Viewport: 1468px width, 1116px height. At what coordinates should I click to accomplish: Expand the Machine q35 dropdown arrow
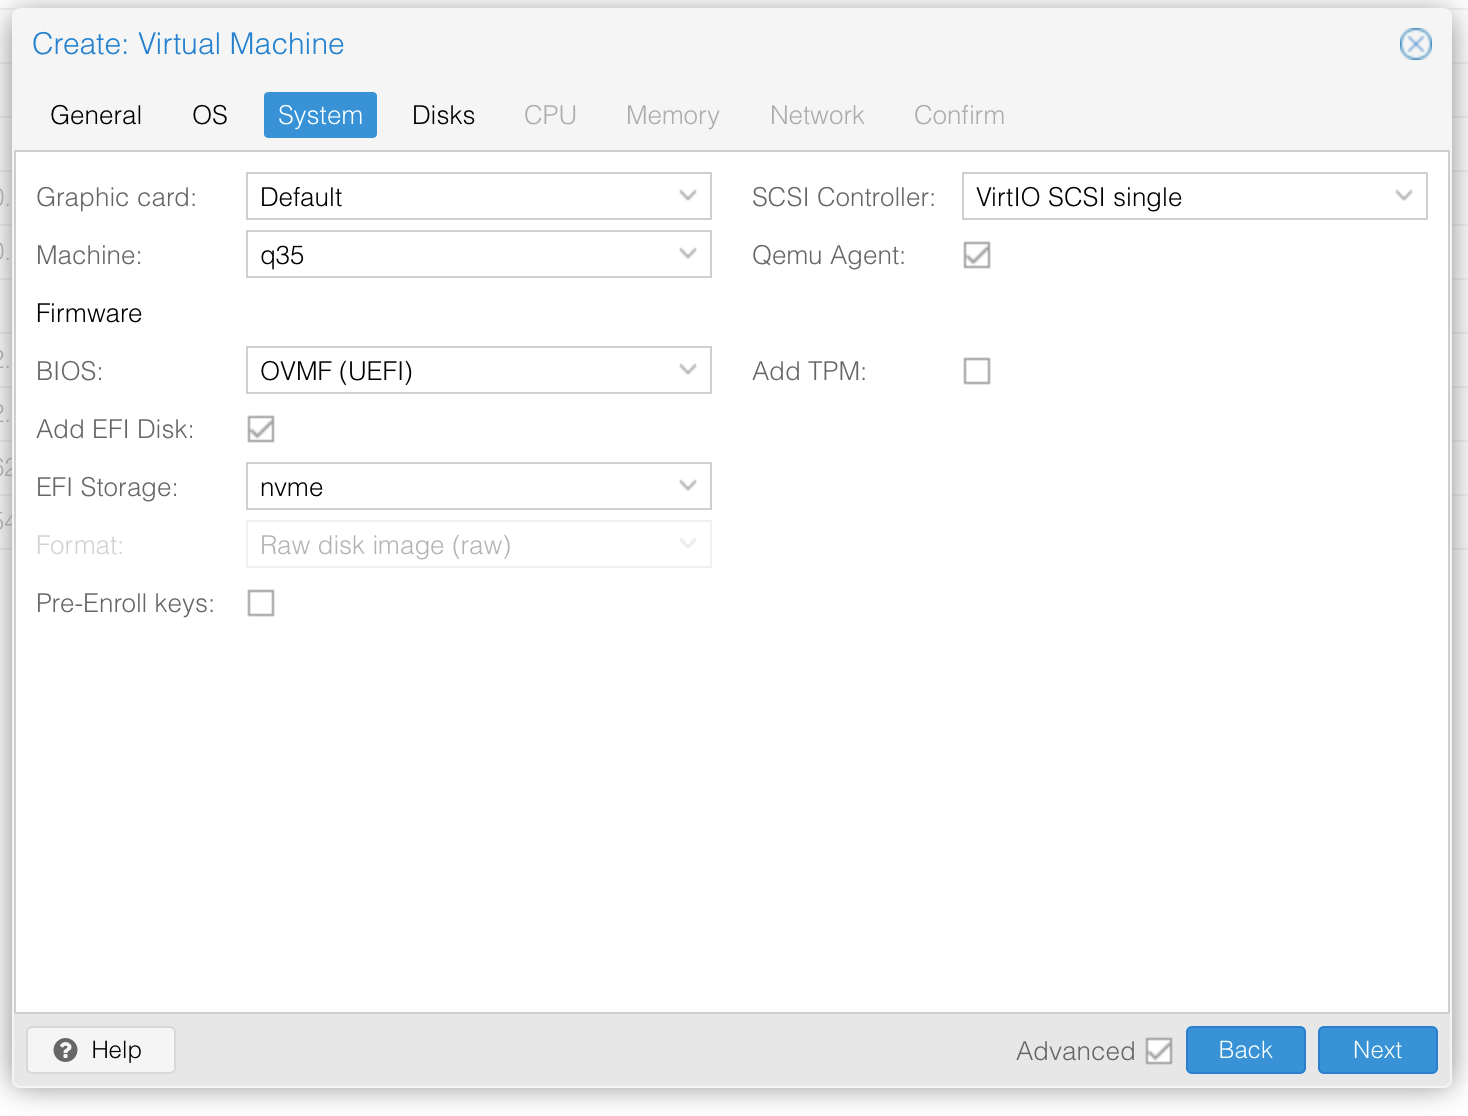pyautogui.click(x=688, y=254)
